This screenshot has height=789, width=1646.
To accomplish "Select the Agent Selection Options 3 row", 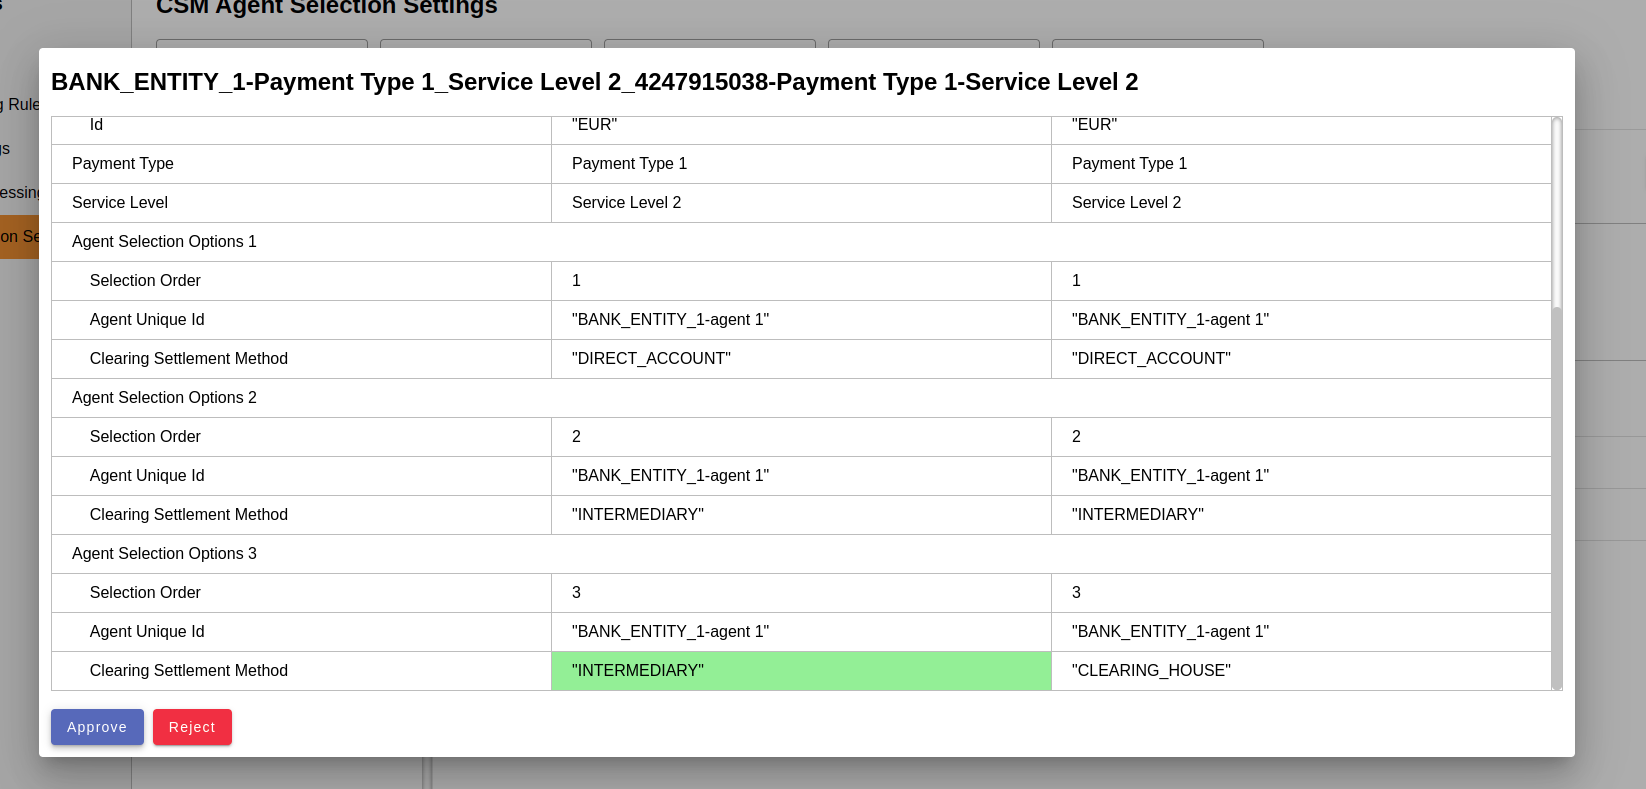I will click(164, 554).
